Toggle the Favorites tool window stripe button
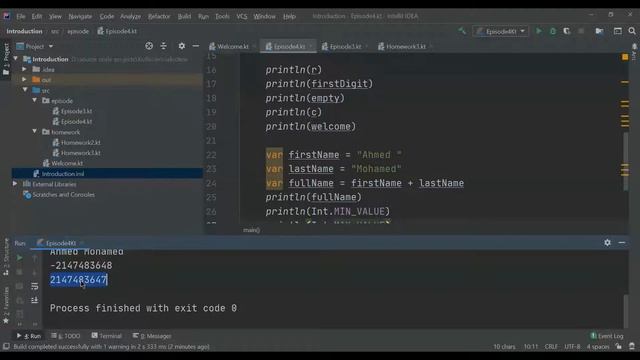The width and height of the screenshot is (640, 360). tap(6, 305)
